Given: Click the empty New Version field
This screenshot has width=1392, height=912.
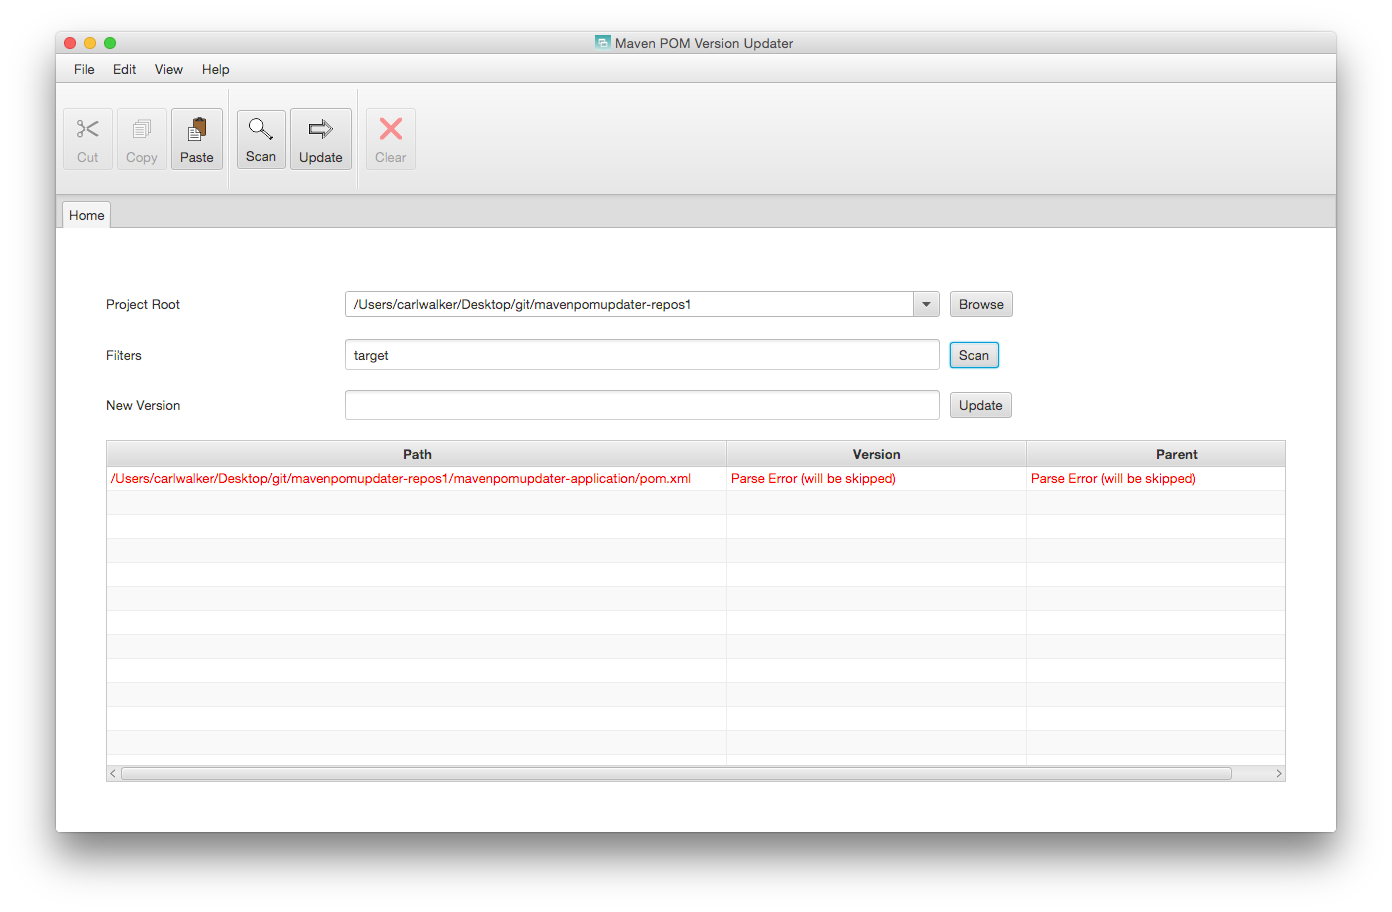Looking at the screenshot, I should [x=642, y=405].
